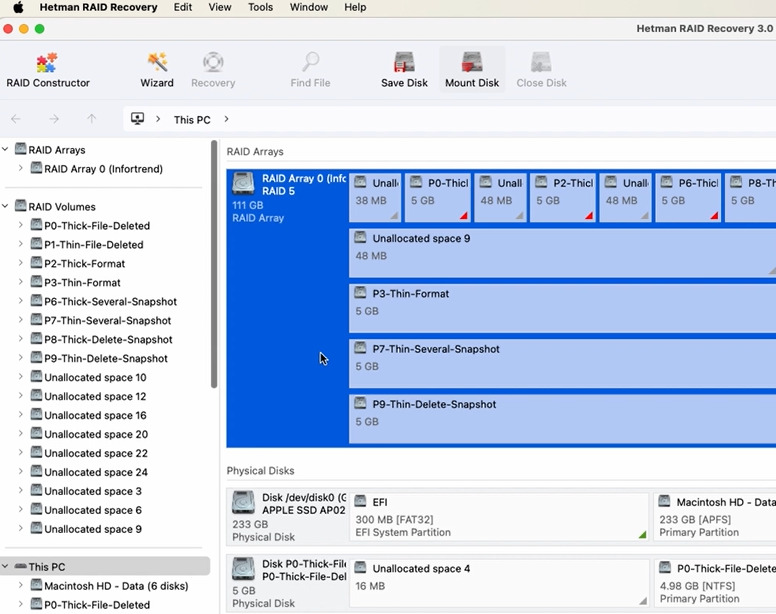Viewport: 776px width, 614px height.
Task: Collapse the RAID Arrays tree section
Action: pos(5,149)
